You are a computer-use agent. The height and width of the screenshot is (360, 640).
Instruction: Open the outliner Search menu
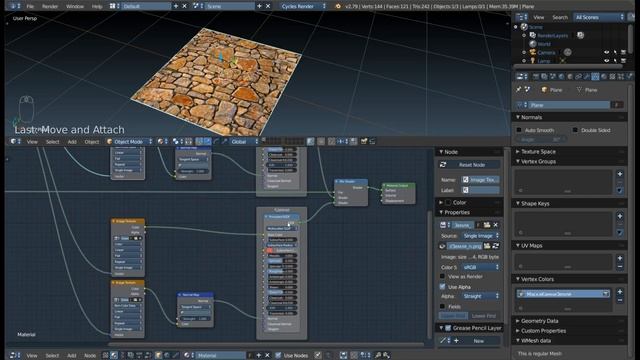[560, 17]
